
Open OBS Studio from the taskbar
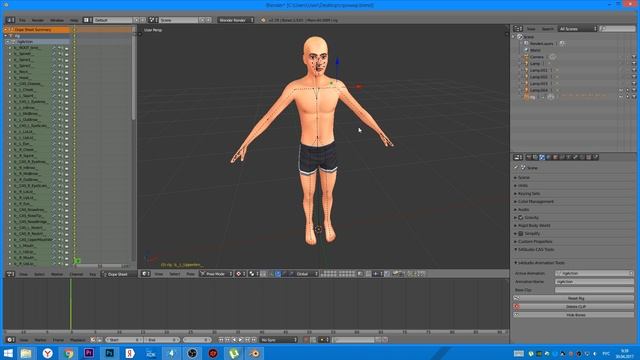click(192, 353)
